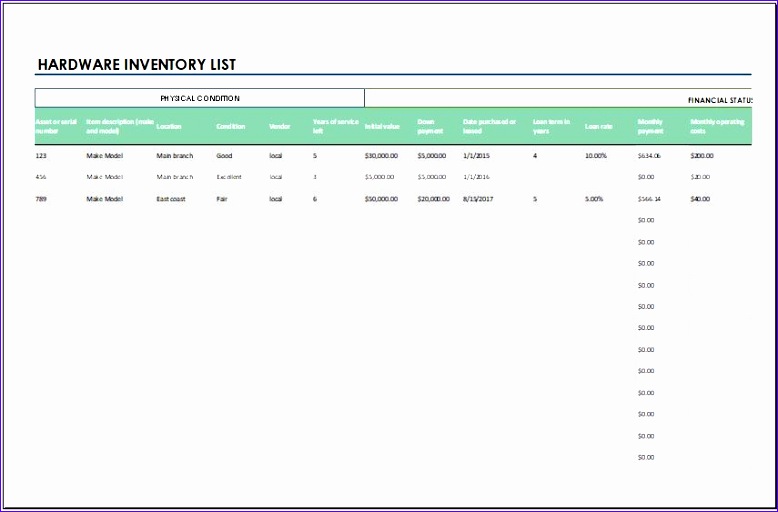Select the 'Asset or serial number' column header
This screenshot has height=512, width=778.
[x=56, y=127]
